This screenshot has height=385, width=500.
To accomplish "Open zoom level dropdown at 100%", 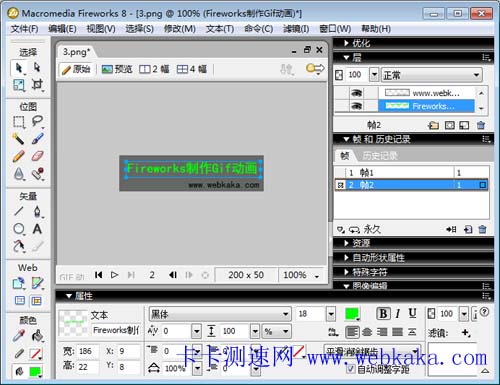I will (x=317, y=276).
